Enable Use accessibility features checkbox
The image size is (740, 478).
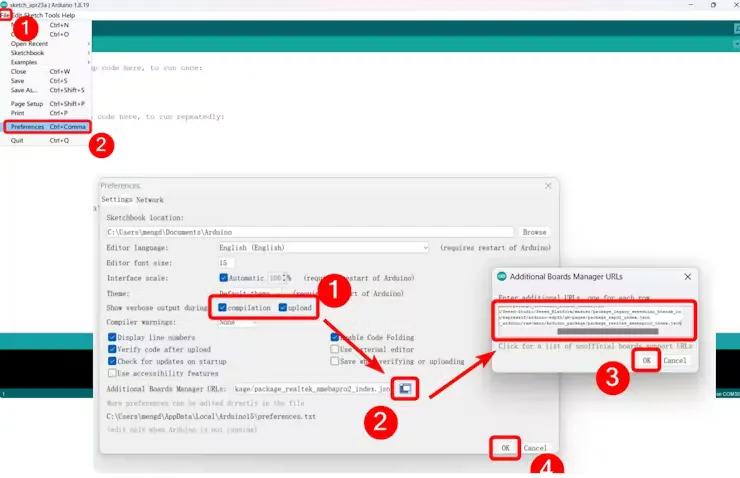[112, 373]
